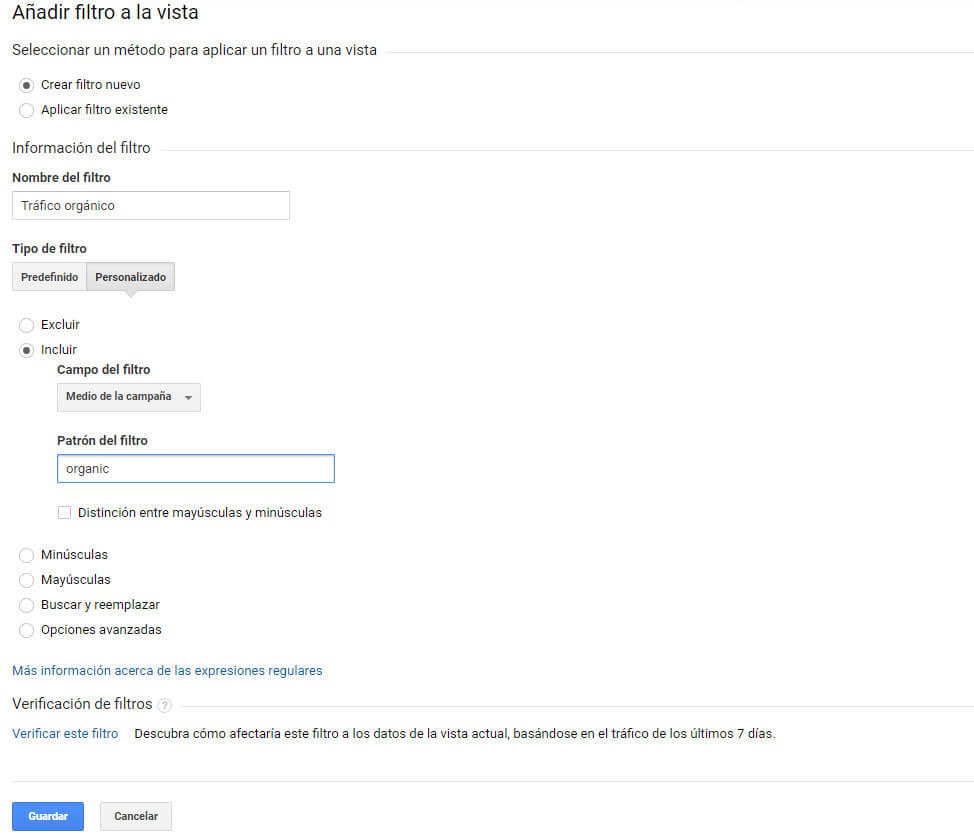Select the Crear filtro nuevo radio button
The width and height of the screenshot is (974, 840).
tap(27, 85)
